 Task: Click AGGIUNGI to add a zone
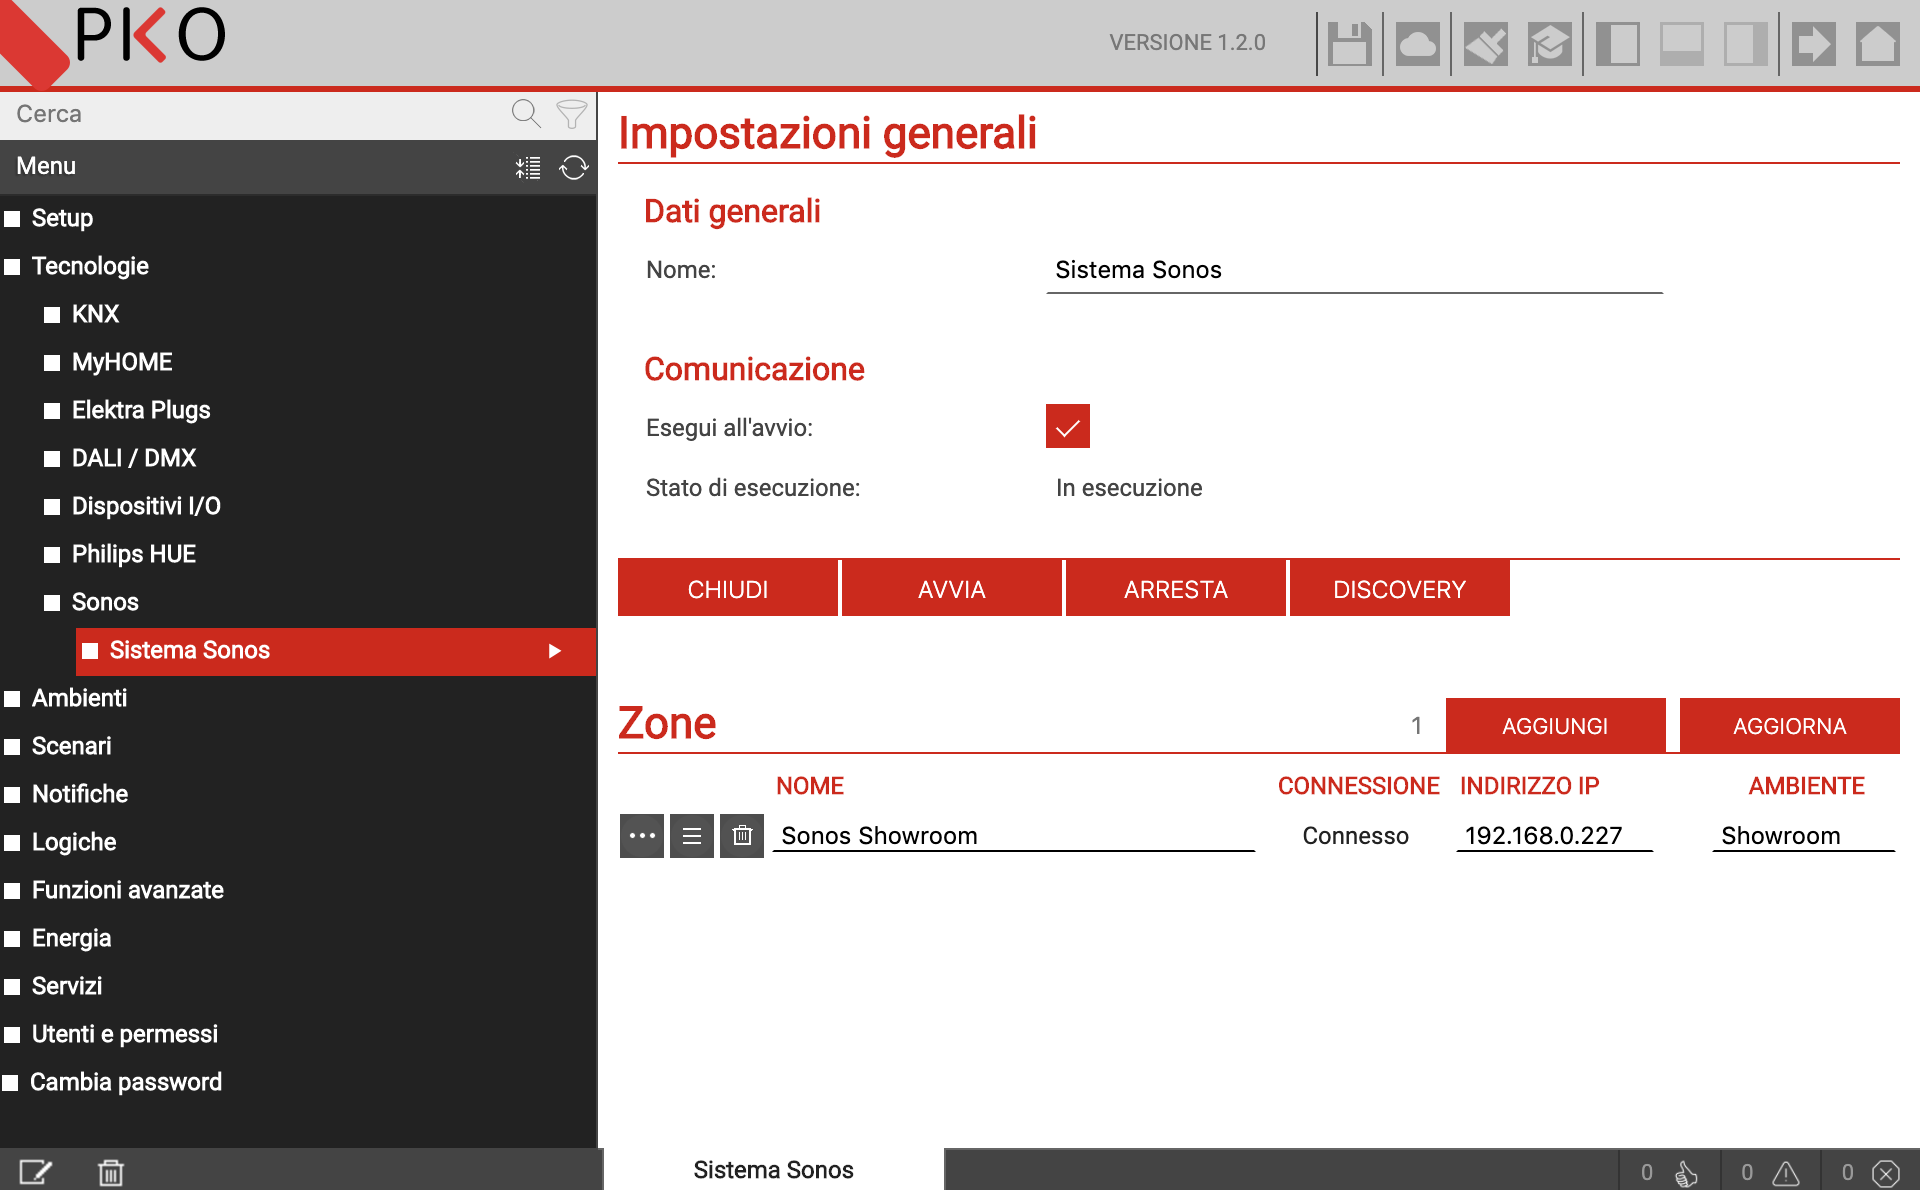(1556, 725)
